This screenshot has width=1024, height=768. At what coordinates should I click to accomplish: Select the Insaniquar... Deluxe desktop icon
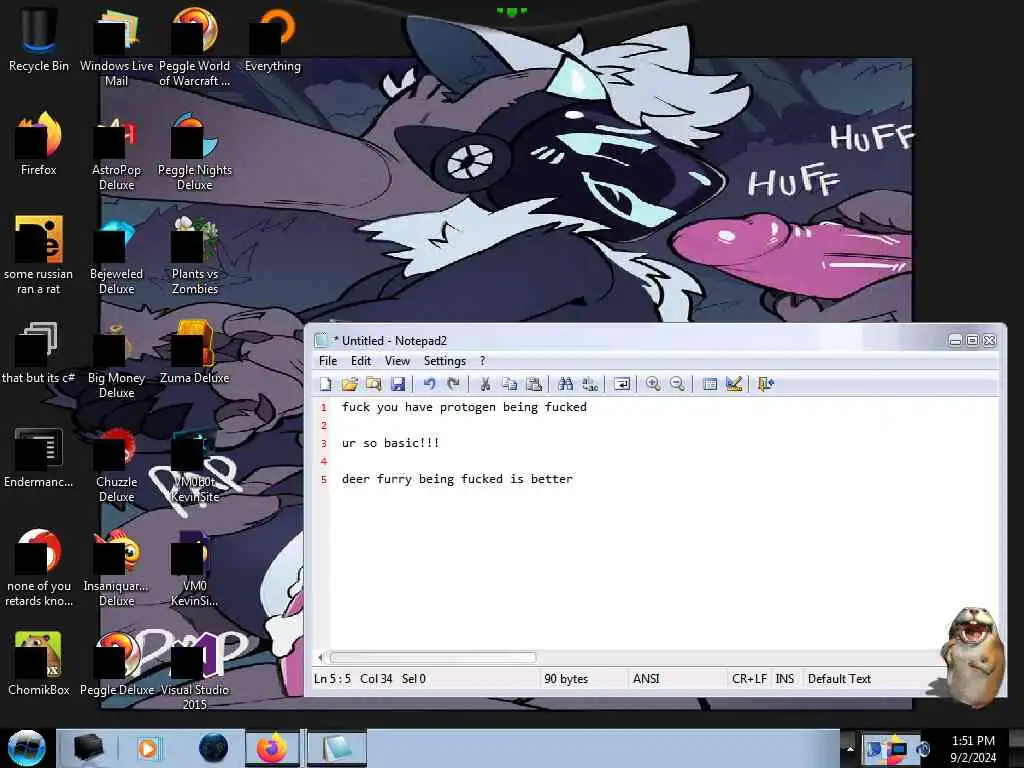click(x=116, y=568)
